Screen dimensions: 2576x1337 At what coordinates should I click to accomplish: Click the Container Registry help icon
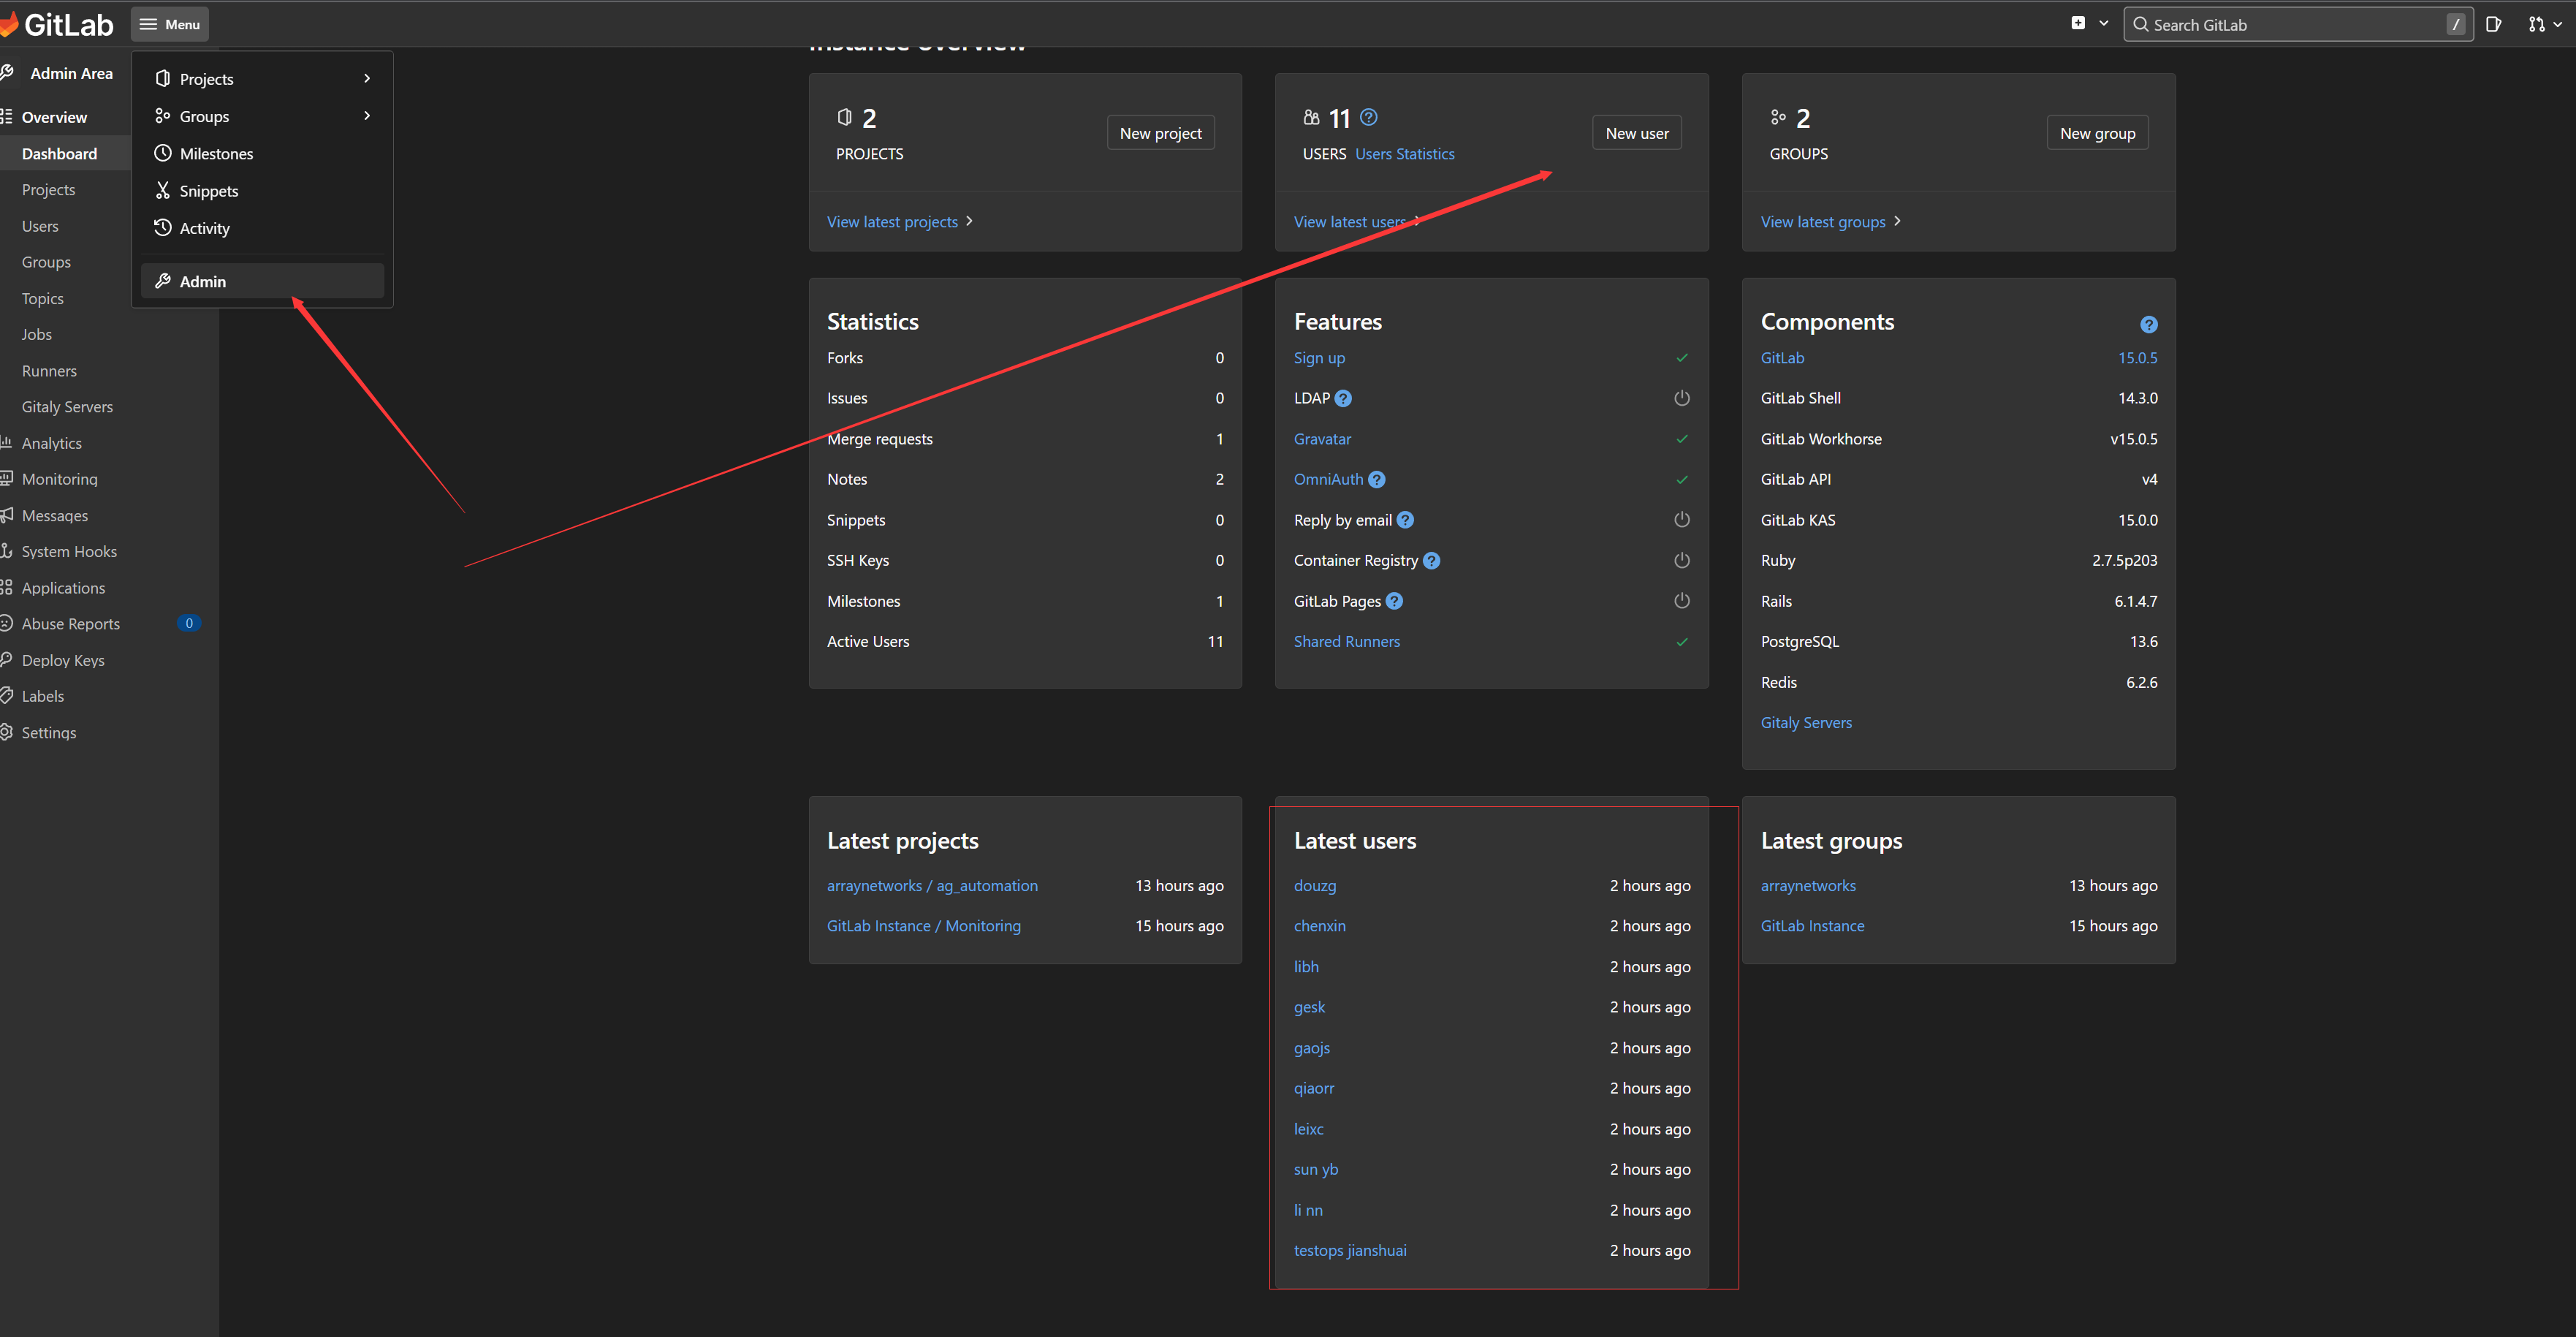click(1431, 560)
